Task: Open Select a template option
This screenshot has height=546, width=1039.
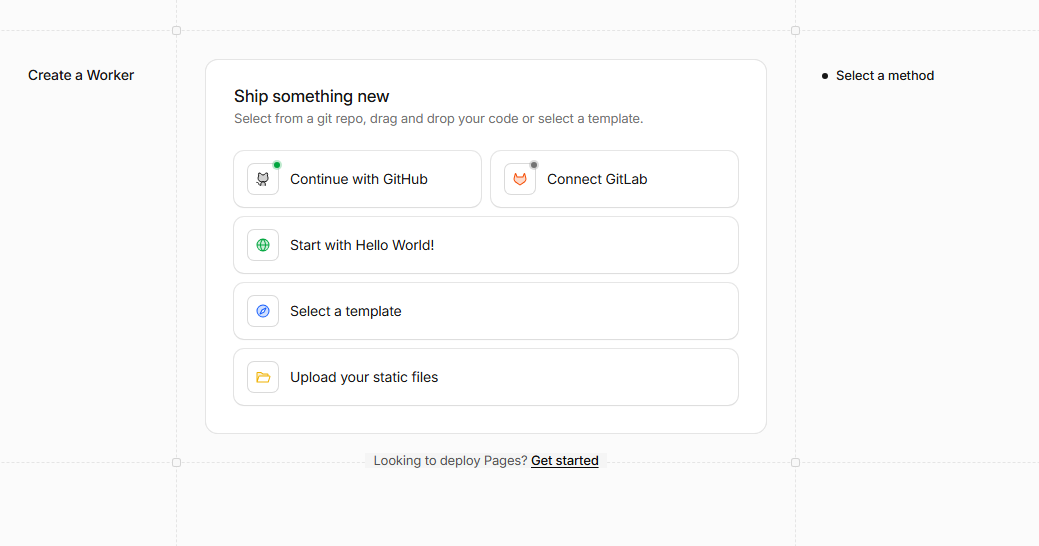Action: pyautogui.click(x=486, y=311)
